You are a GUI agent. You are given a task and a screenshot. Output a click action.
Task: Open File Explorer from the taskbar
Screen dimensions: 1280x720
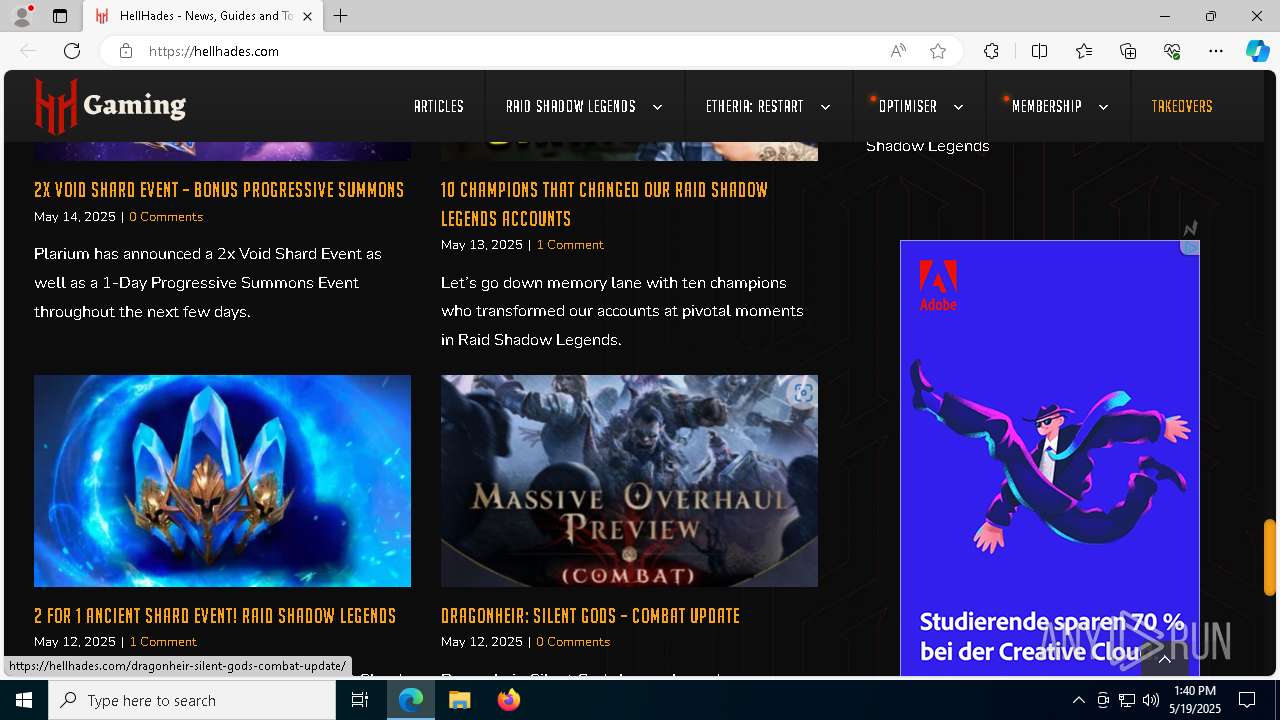(x=459, y=700)
